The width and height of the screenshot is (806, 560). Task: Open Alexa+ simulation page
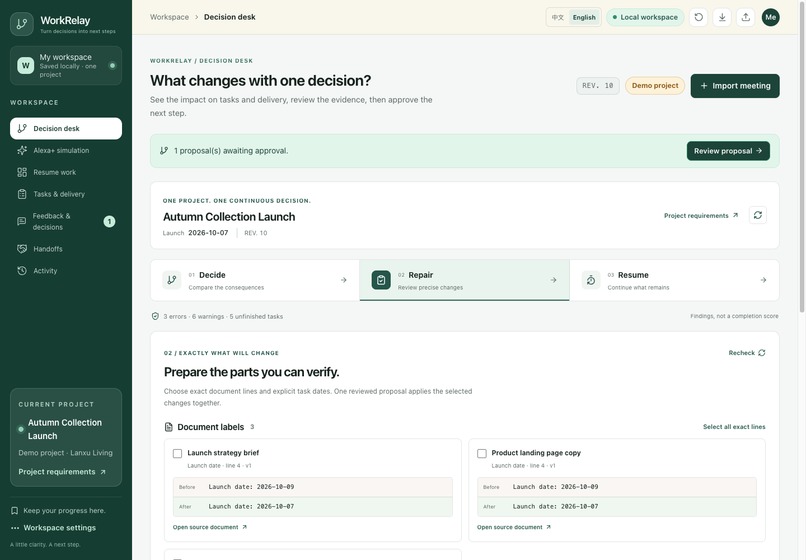[66, 151]
